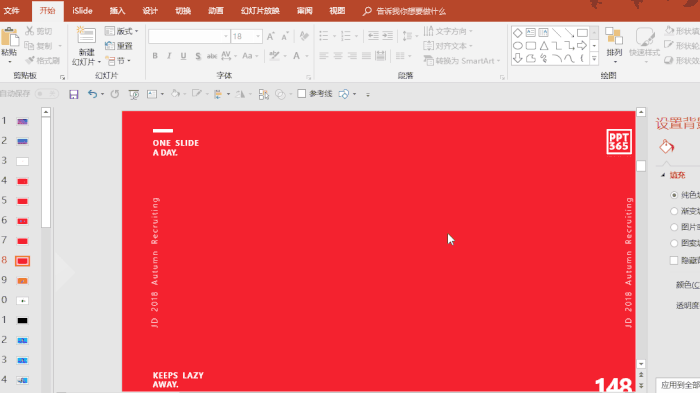Apply strikethrough (abc) formatting
Image resolution: width=700 pixels, height=393 pixels.
pyautogui.click(x=212, y=56)
